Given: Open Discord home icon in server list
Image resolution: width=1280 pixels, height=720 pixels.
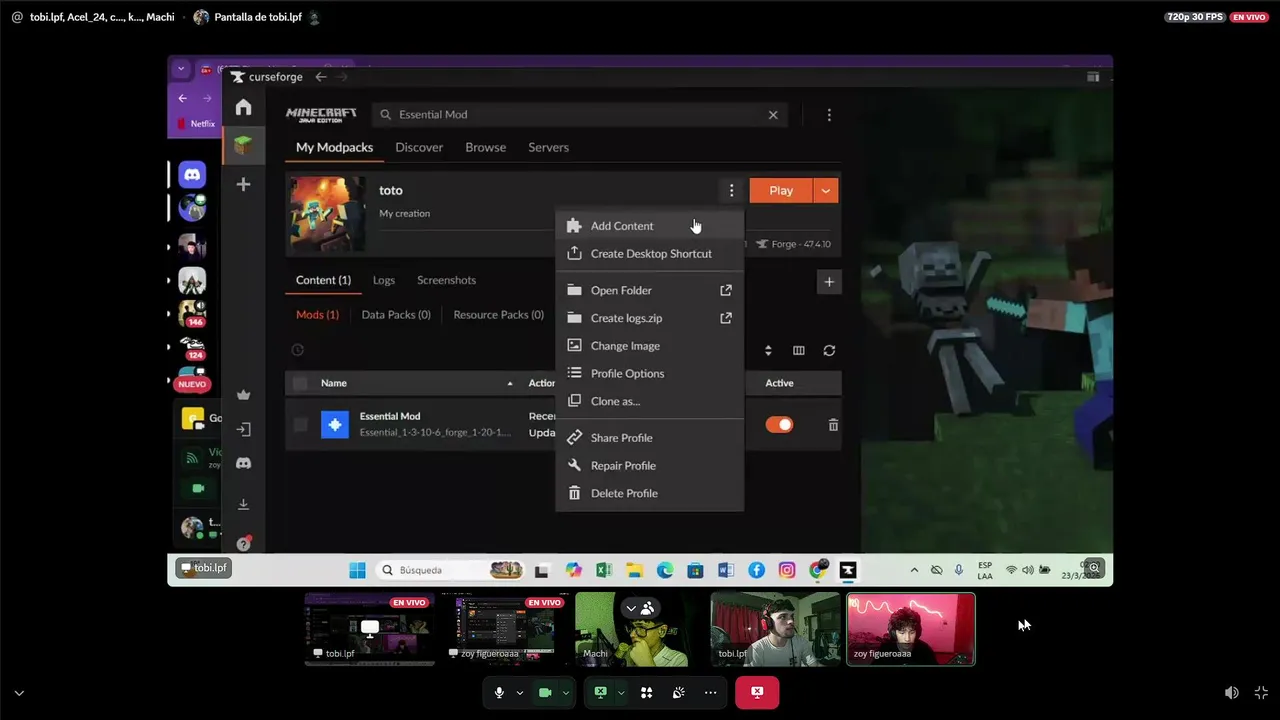Looking at the screenshot, I should (x=192, y=175).
